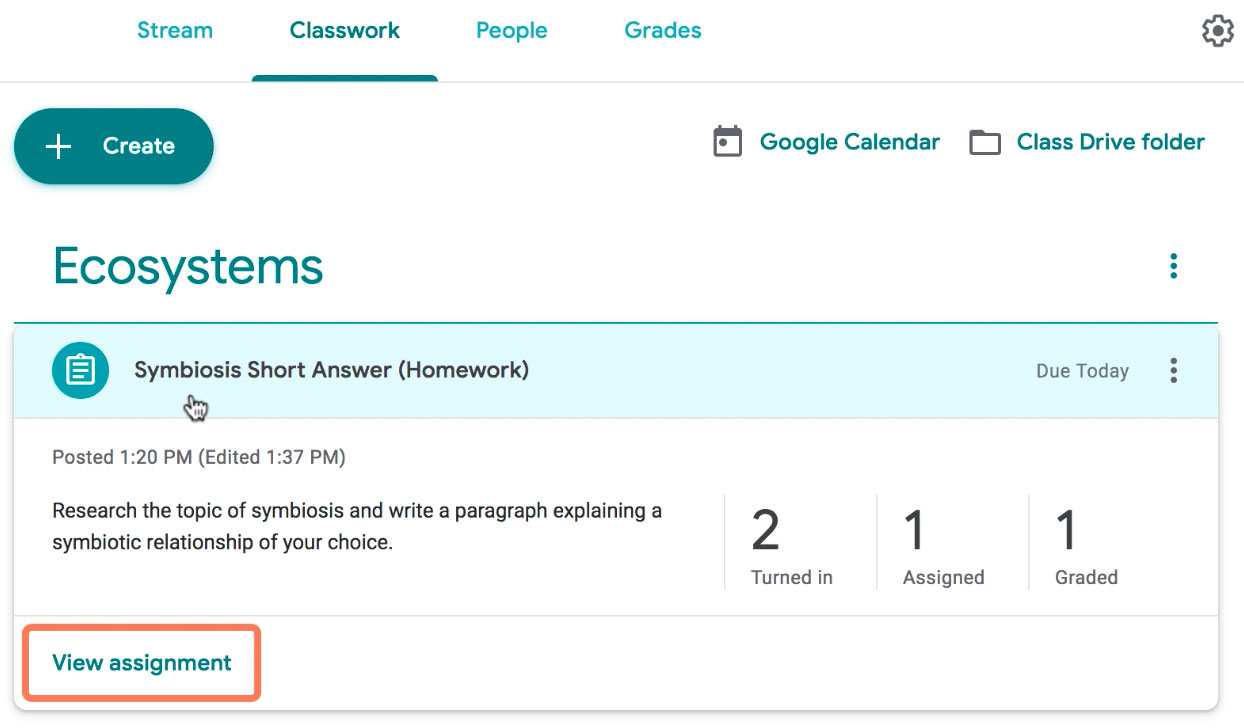Open class settings via the gear icon
1244x728 pixels.
point(1217,30)
